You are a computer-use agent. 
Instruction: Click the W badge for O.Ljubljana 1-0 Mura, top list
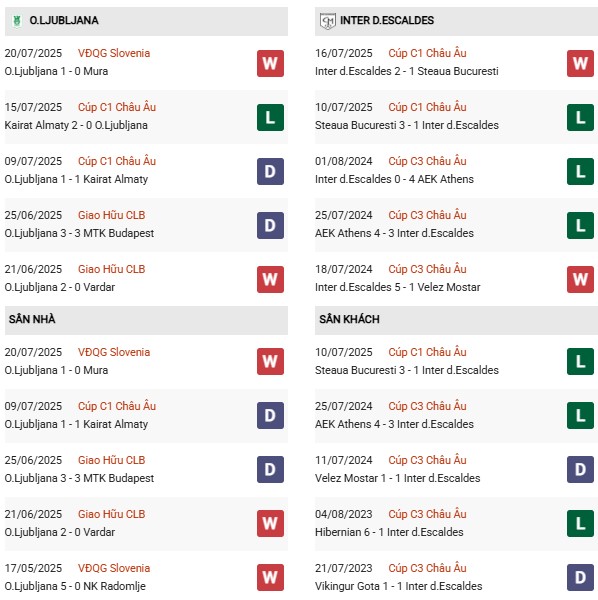(x=270, y=64)
